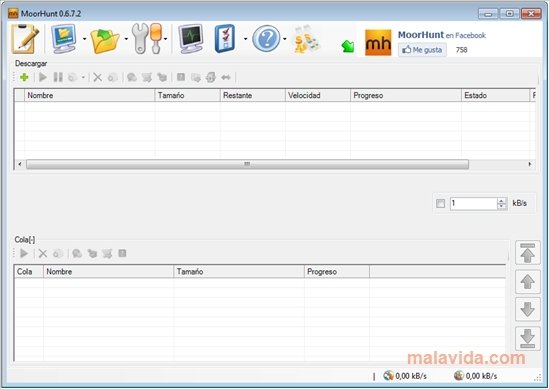
Task: Click the Progreso header in downloads list
Action: [406, 95]
